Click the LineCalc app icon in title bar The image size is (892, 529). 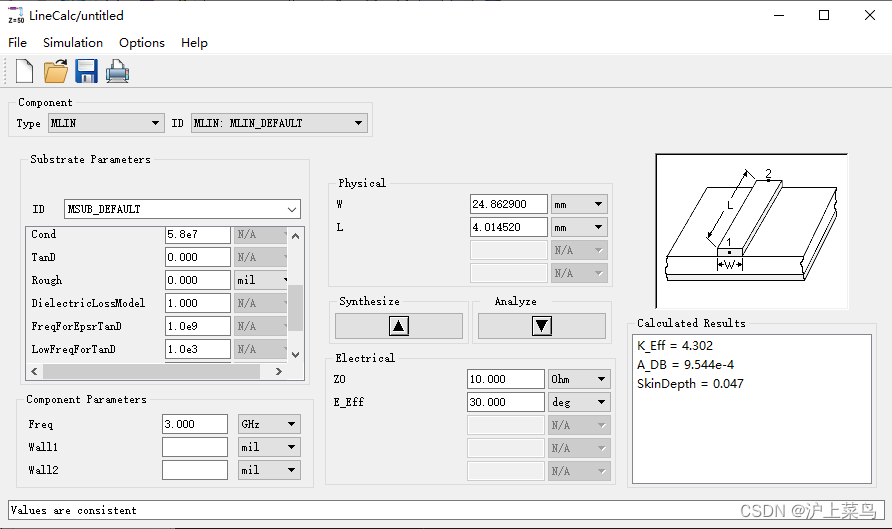click(15, 15)
